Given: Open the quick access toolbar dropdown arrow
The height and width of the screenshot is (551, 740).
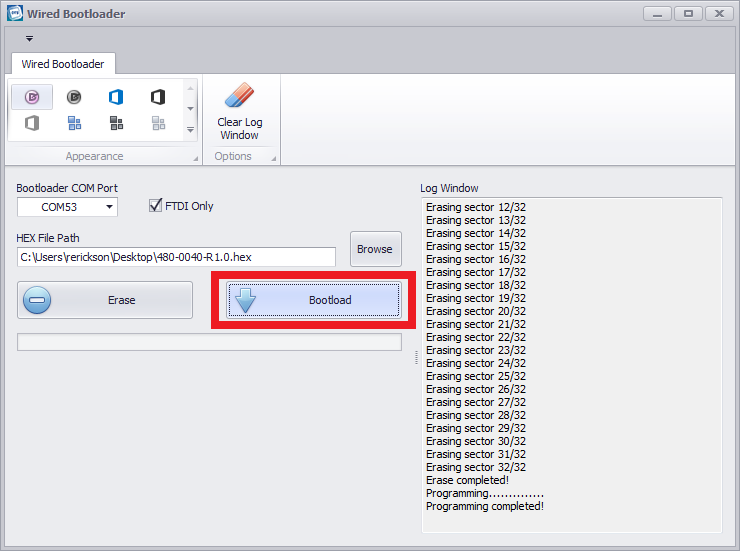Looking at the screenshot, I should point(29,39).
